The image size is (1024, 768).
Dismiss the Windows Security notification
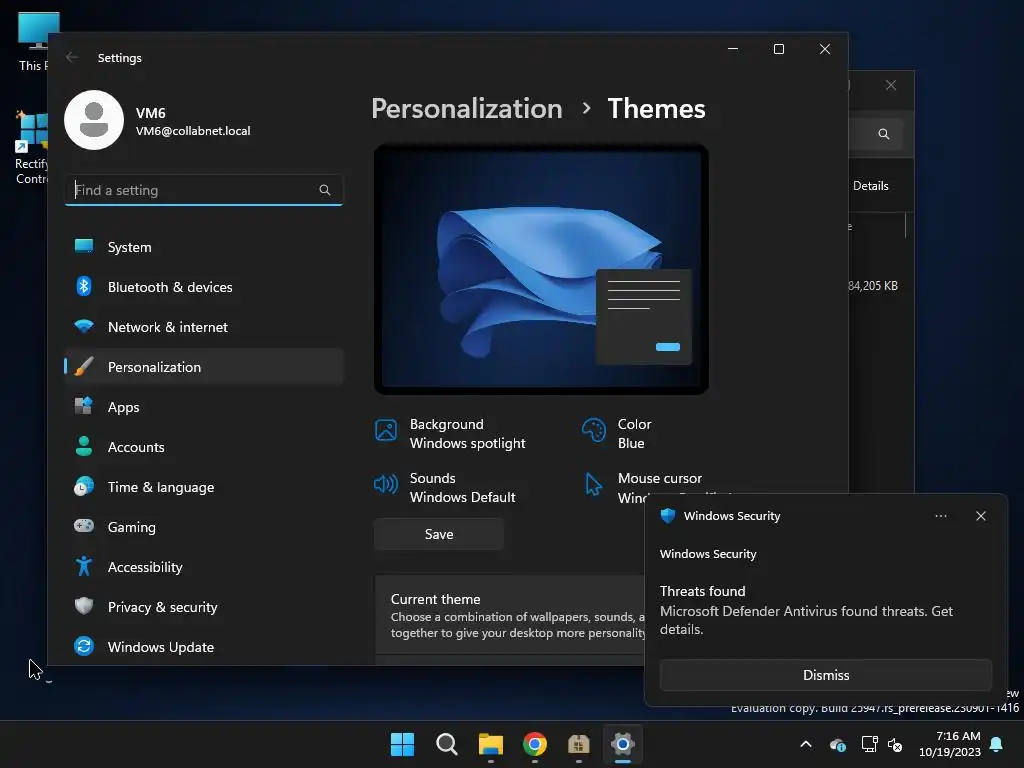pyautogui.click(x=825, y=675)
